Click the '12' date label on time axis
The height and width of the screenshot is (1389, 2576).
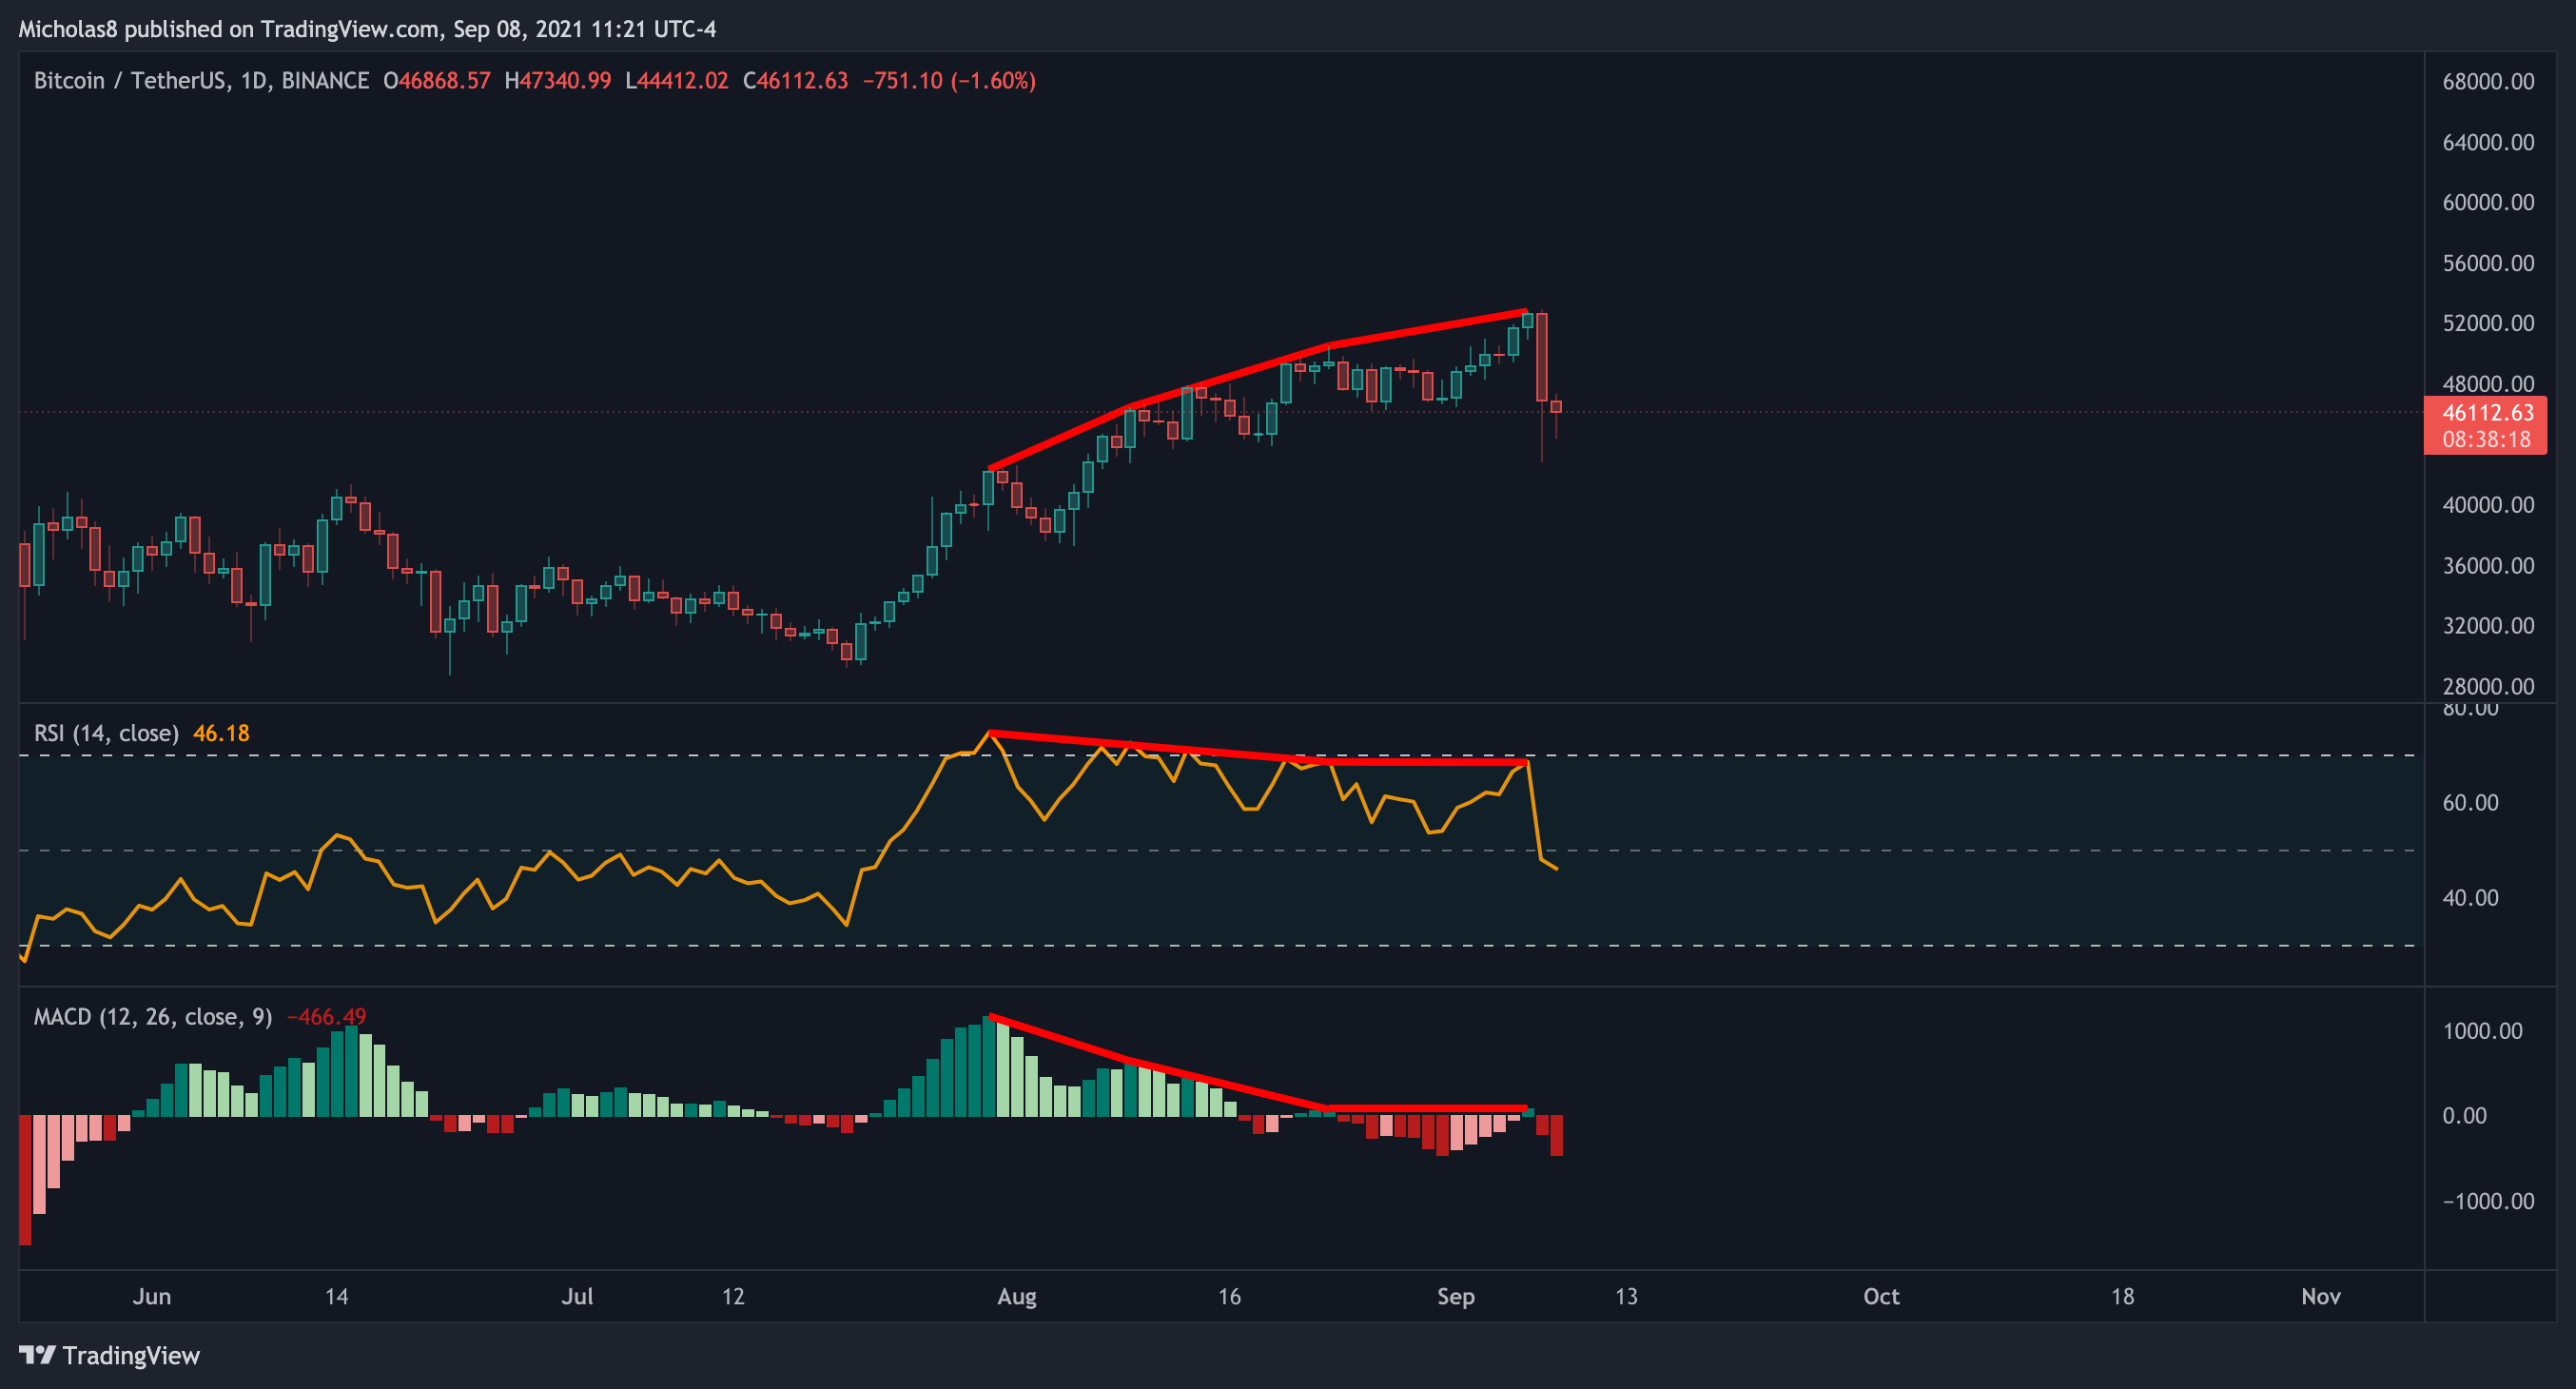pos(733,1297)
